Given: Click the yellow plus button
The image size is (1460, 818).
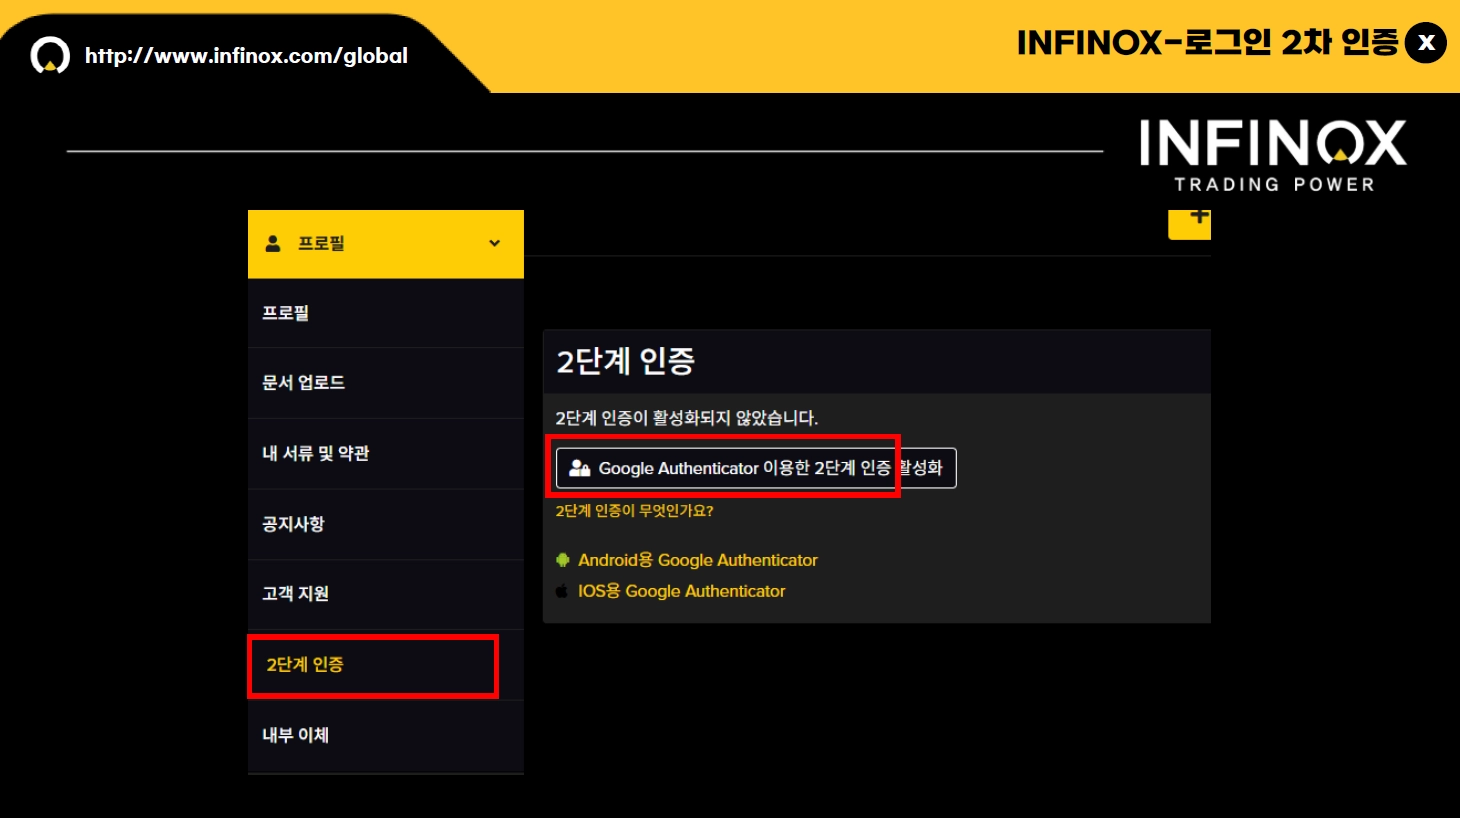Looking at the screenshot, I should point(1190,224).
